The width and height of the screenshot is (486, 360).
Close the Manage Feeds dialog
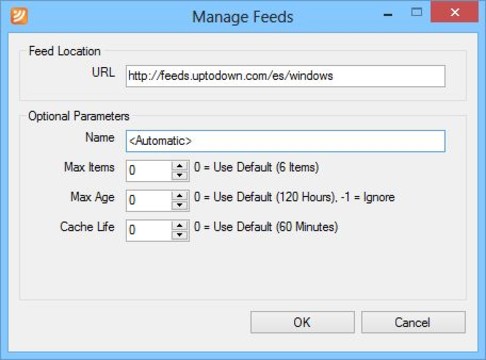[454, 12]
